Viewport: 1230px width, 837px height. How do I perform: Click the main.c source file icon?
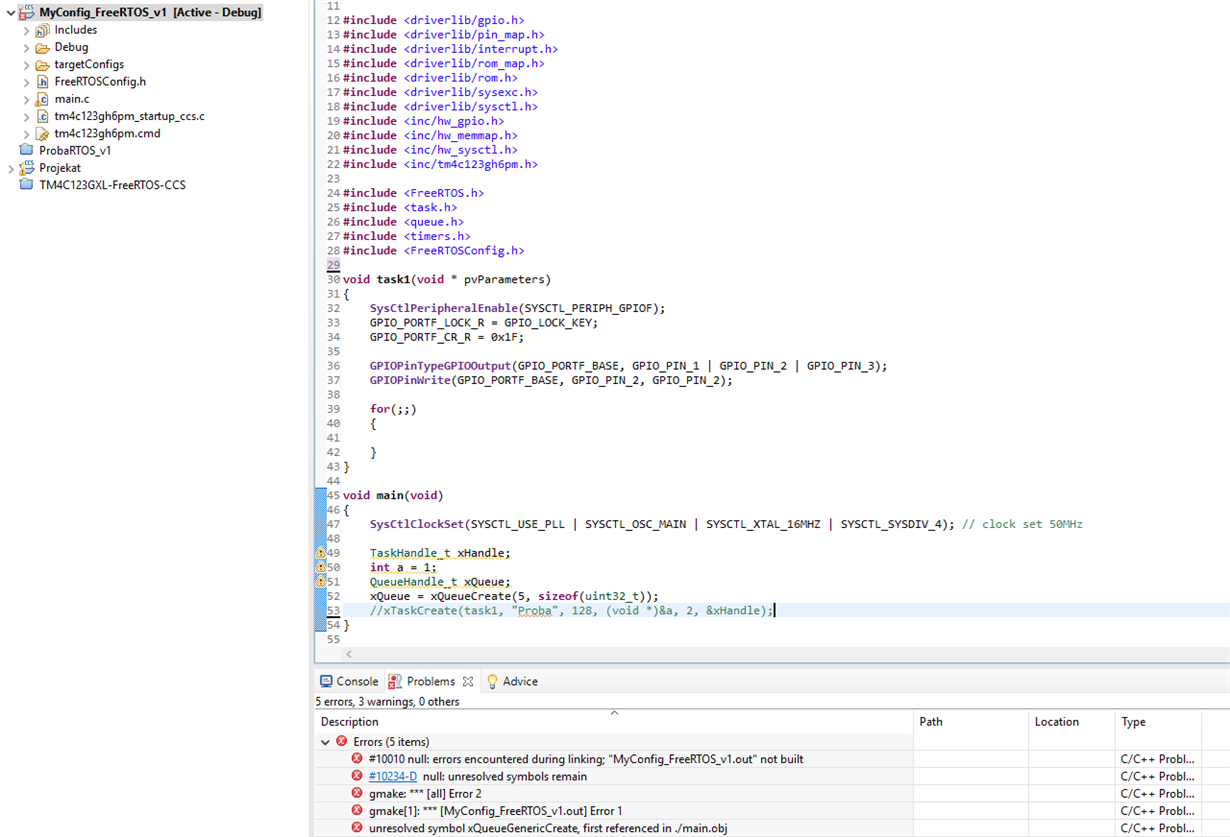pos(42,99)
